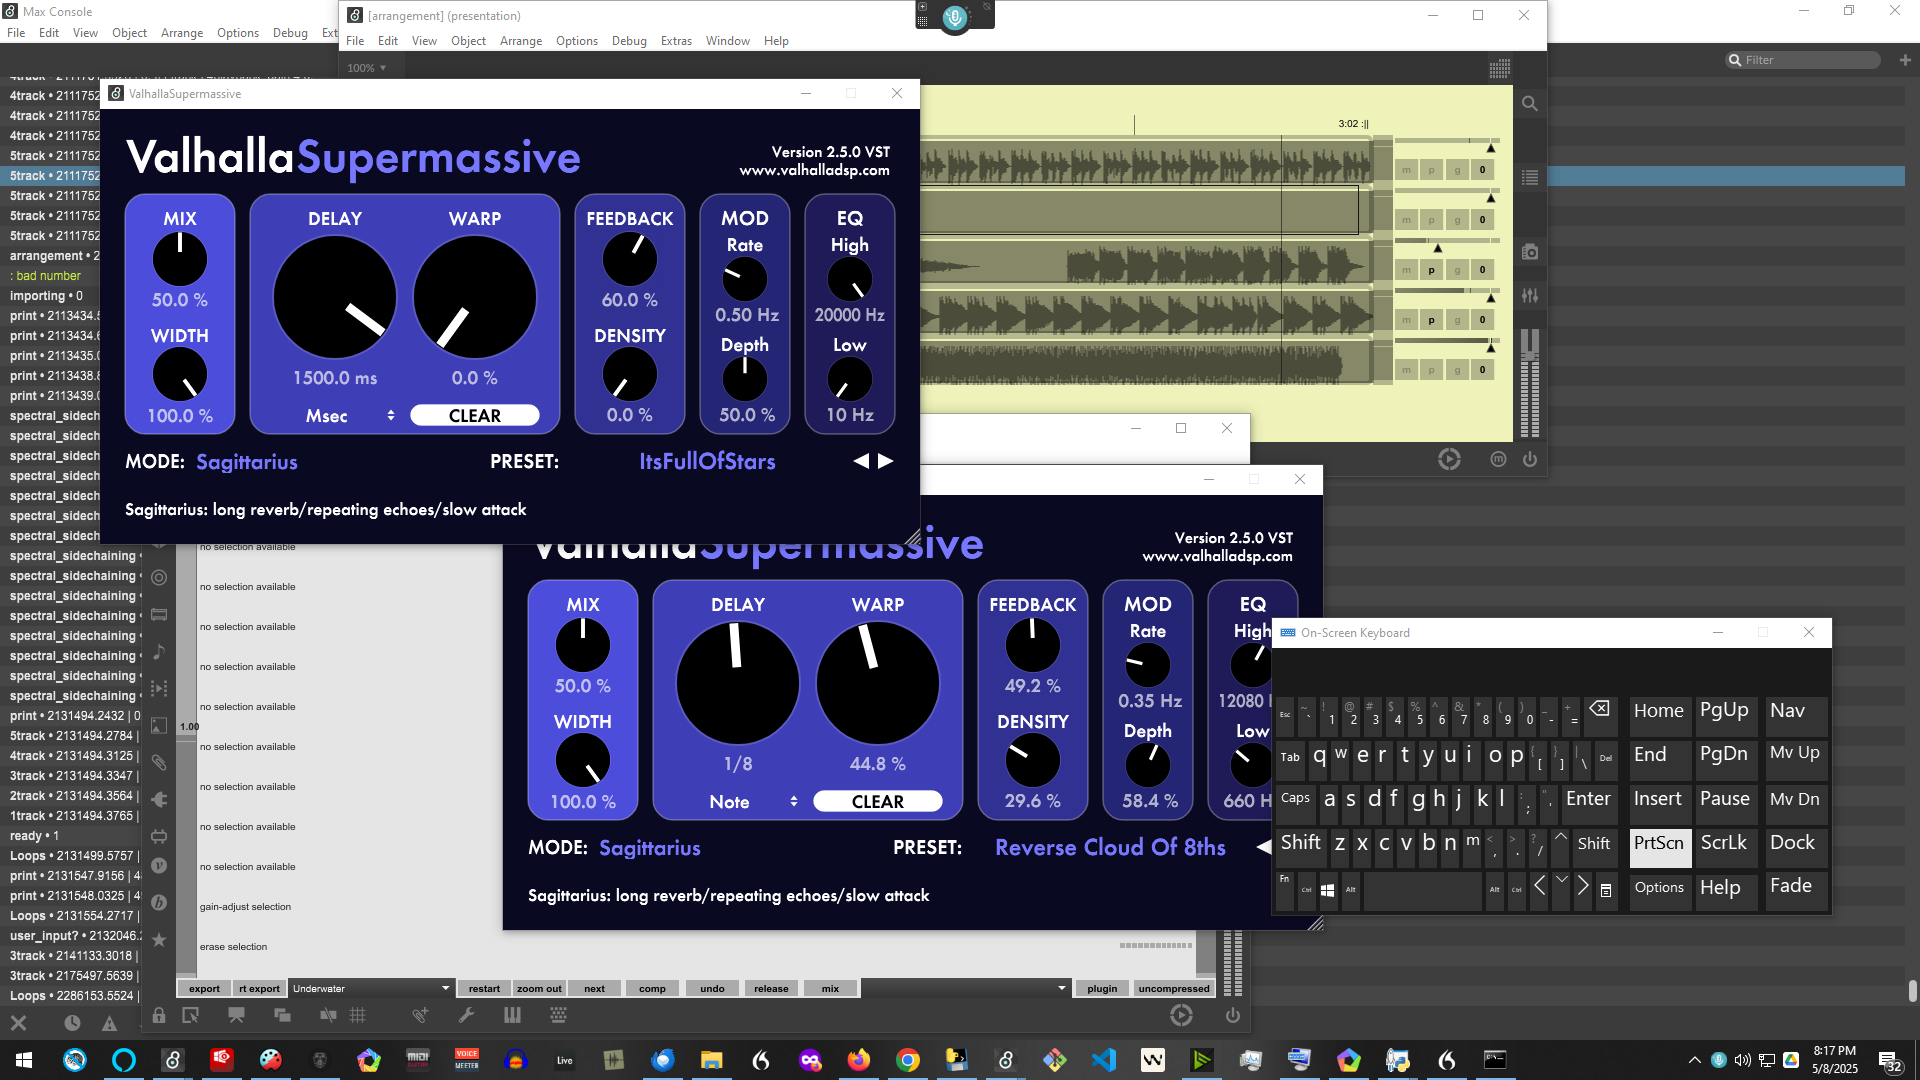This screenshot has width=1920, height=1080.
Task: Open Note delay-unit selector in lower Valhalla plugin
Action: click(x=752, y=802)
